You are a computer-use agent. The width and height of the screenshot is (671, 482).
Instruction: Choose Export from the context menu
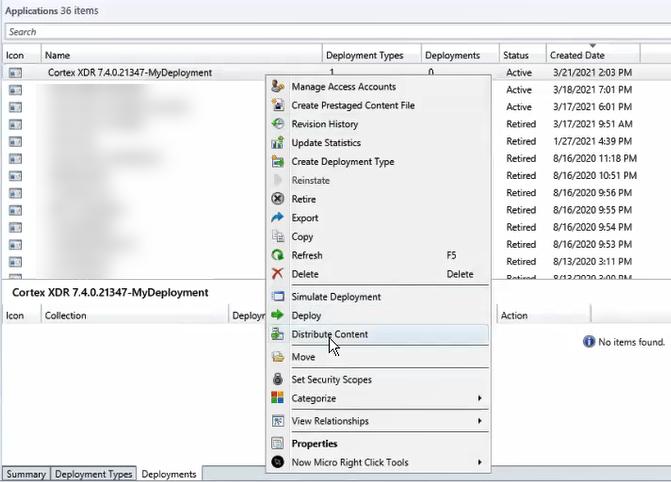(378, 218)
